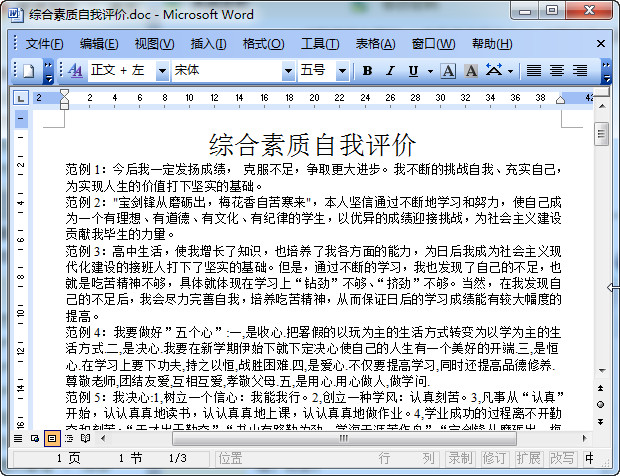Click the document title 综合素质自我评价

click(x=312, y=145)
